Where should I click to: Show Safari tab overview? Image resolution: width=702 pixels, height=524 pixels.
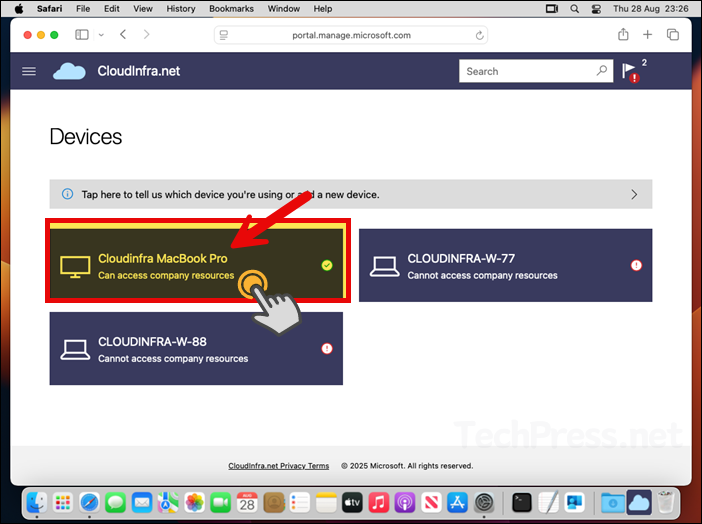(x=673, y=34)
